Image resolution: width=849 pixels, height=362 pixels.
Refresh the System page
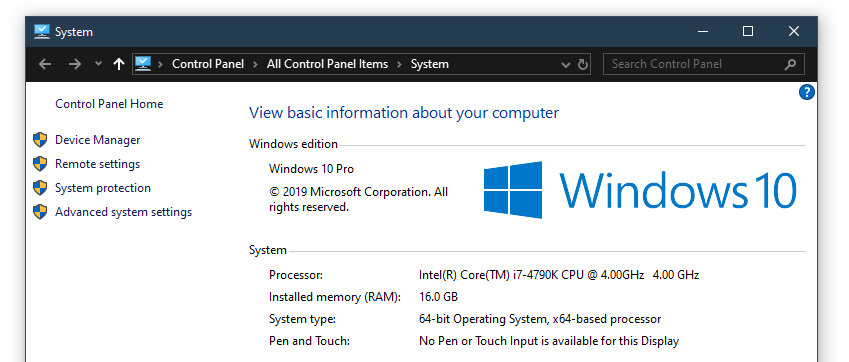583,64
